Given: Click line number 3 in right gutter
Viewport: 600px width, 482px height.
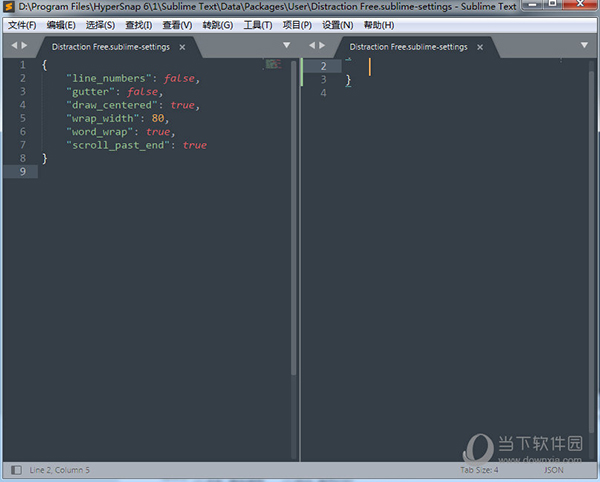Looking at the screenshot, I should tap(324, 80).
